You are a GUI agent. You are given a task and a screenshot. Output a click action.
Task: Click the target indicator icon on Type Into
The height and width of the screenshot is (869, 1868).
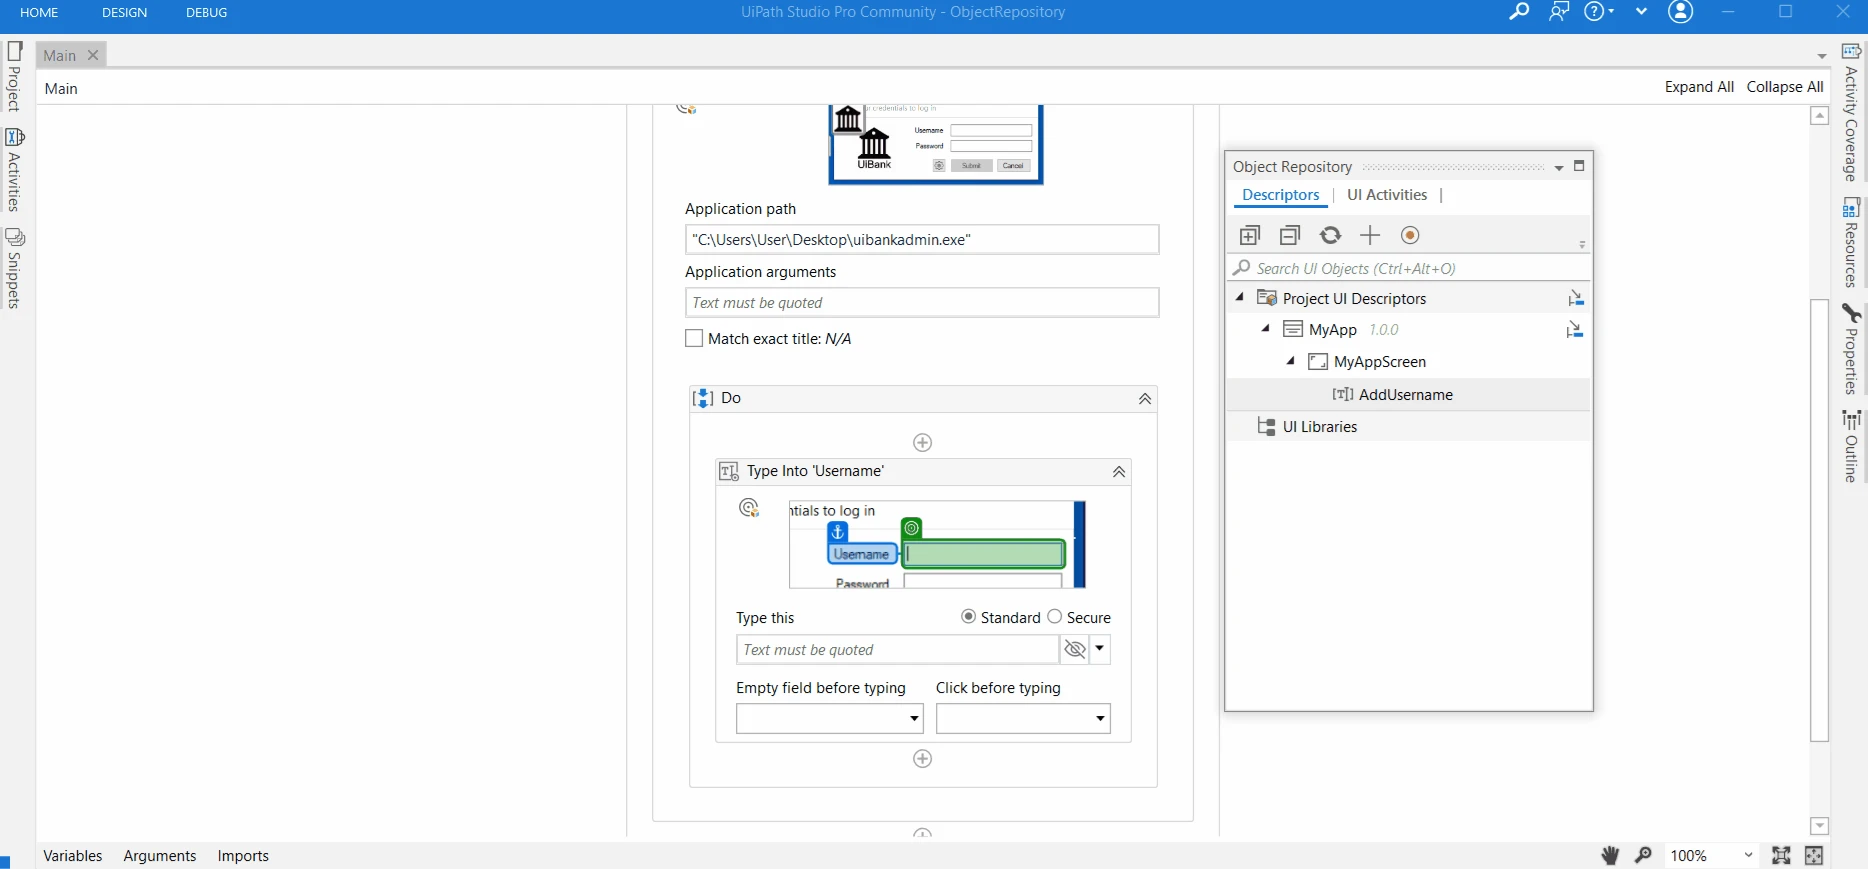pyautogui.click(x=749, y=508)
